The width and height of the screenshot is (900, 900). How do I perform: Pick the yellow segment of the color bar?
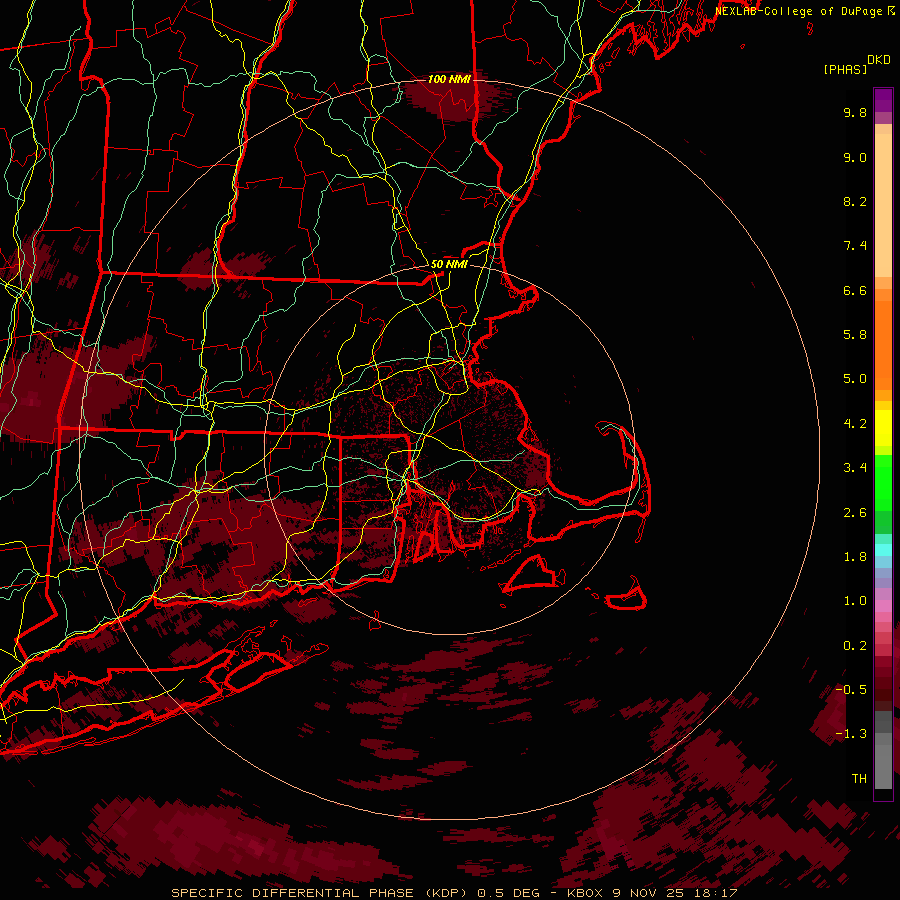883,428
